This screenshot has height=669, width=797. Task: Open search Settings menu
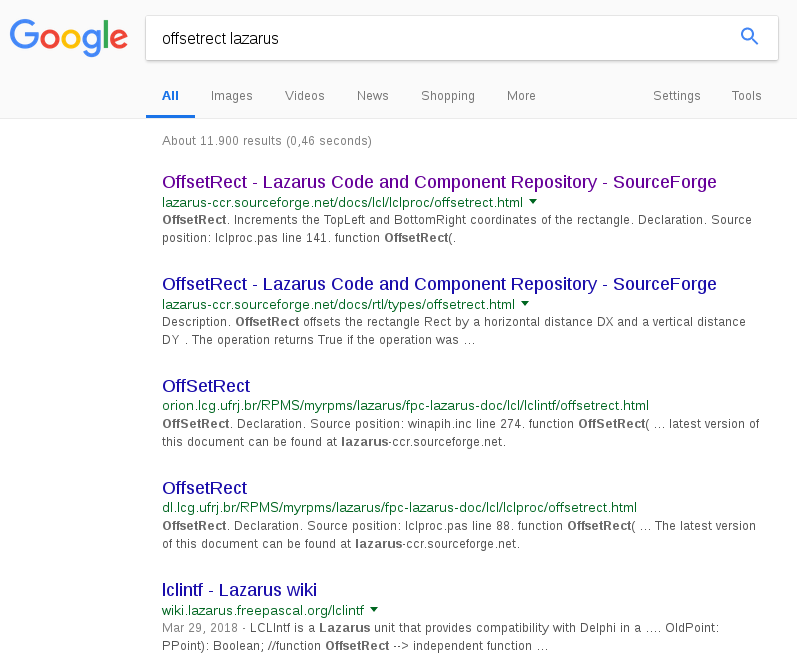676,96
